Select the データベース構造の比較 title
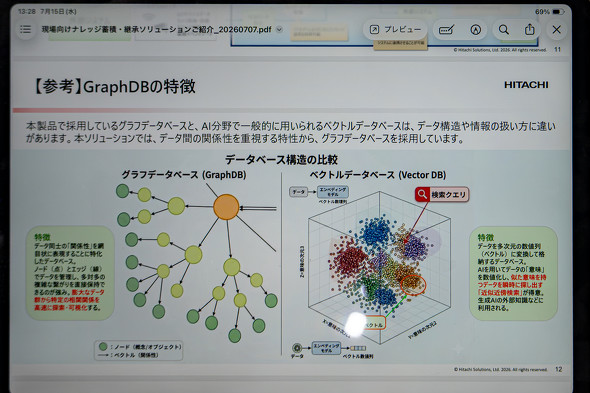590x393 pixels. (281, 160)
